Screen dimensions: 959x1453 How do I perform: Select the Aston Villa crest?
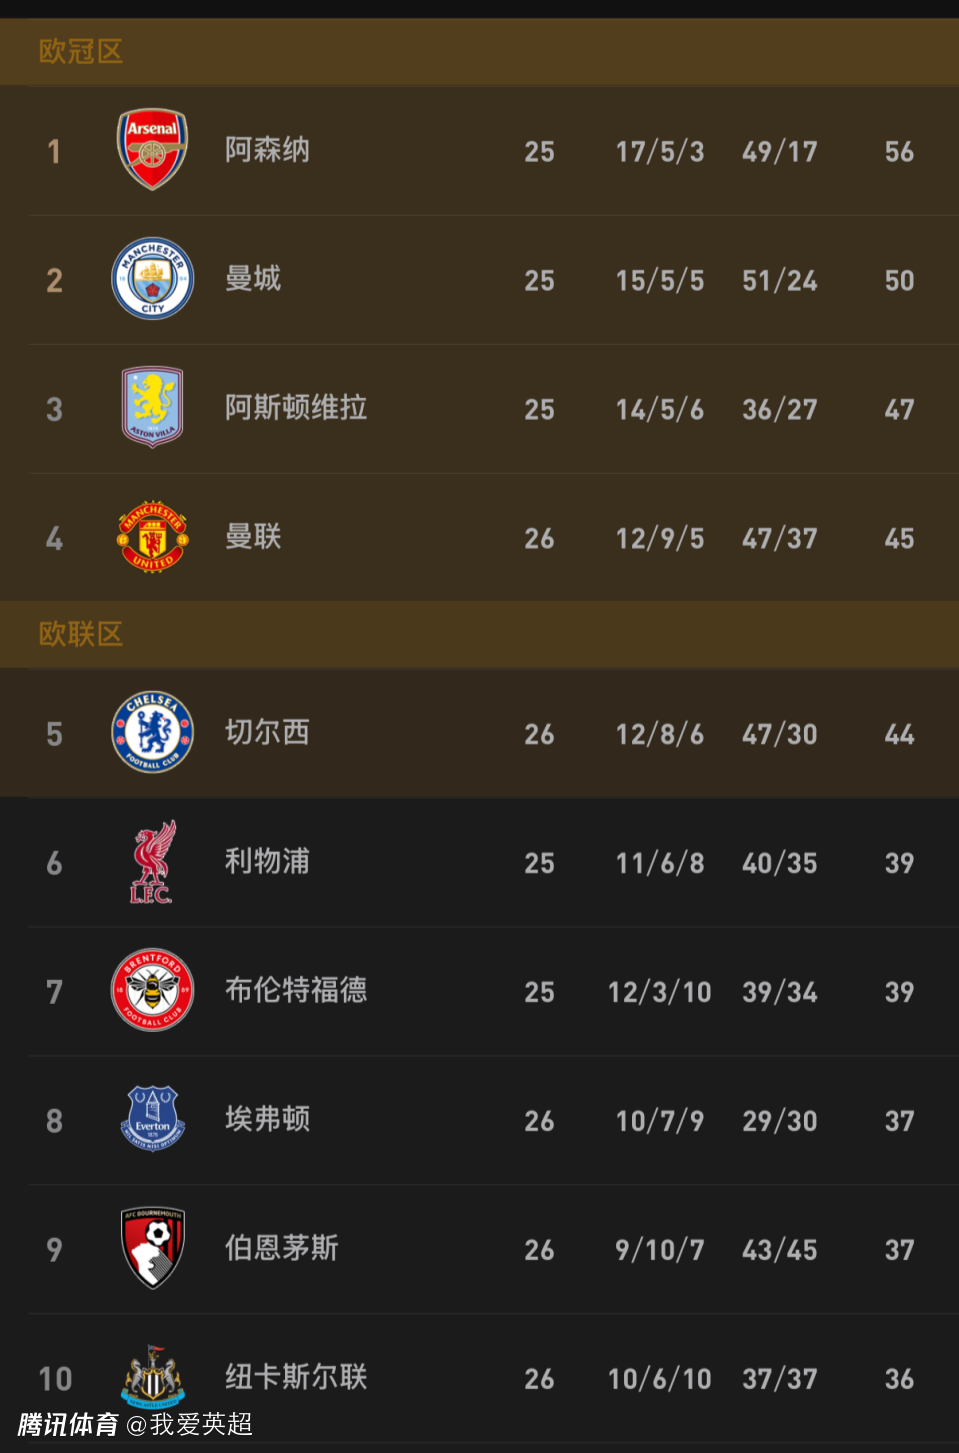click(152, 407)
